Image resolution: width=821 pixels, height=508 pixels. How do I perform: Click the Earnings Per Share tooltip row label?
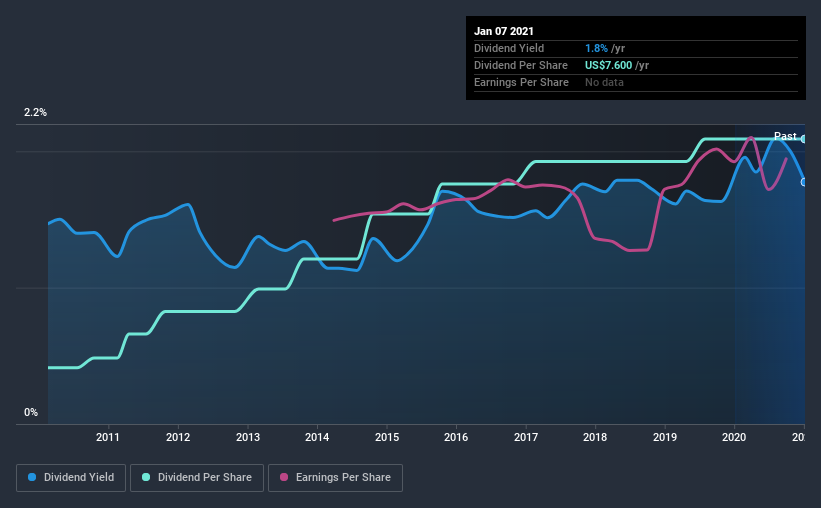point(521,82)
